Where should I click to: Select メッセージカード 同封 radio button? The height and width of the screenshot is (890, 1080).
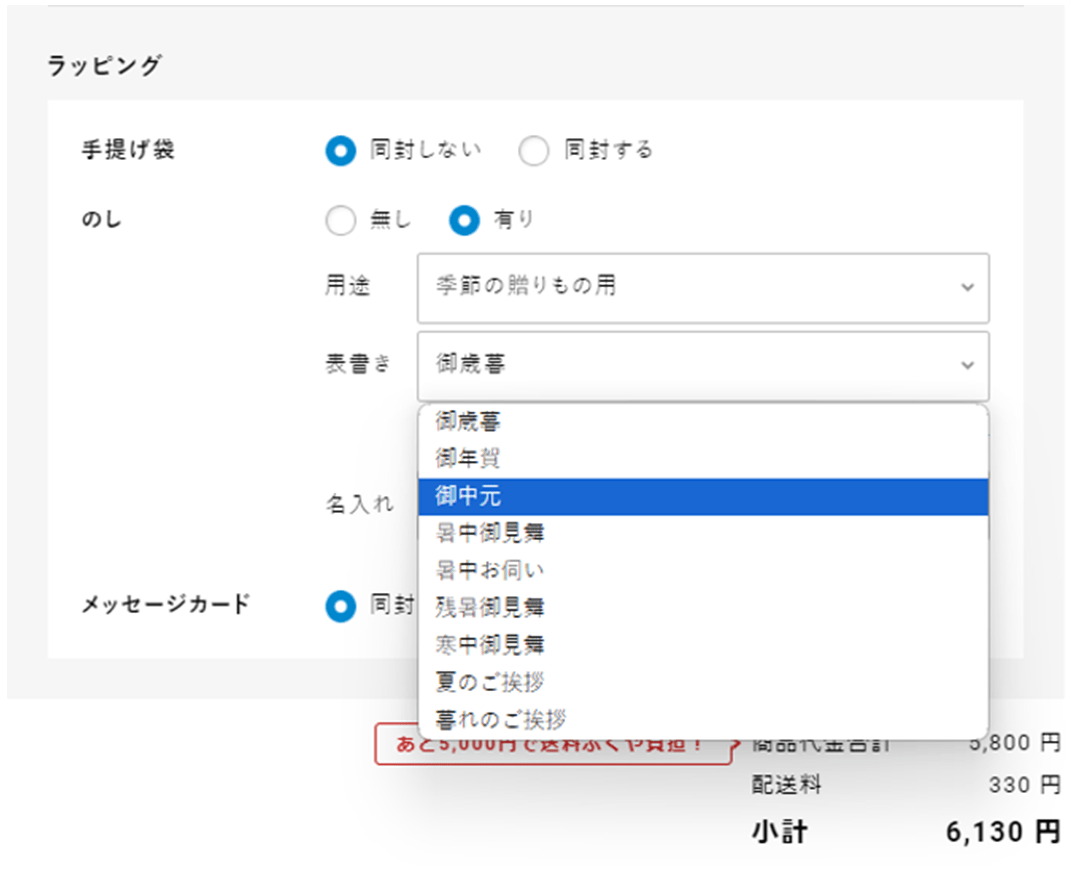[x=341, y=606]
